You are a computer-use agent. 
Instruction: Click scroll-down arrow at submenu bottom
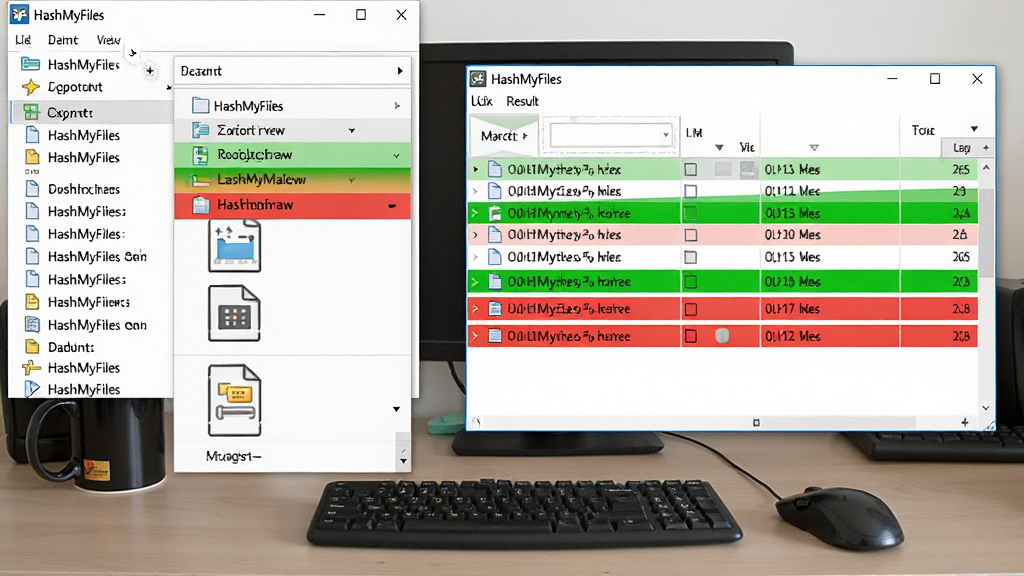click(x=403, y=460)
